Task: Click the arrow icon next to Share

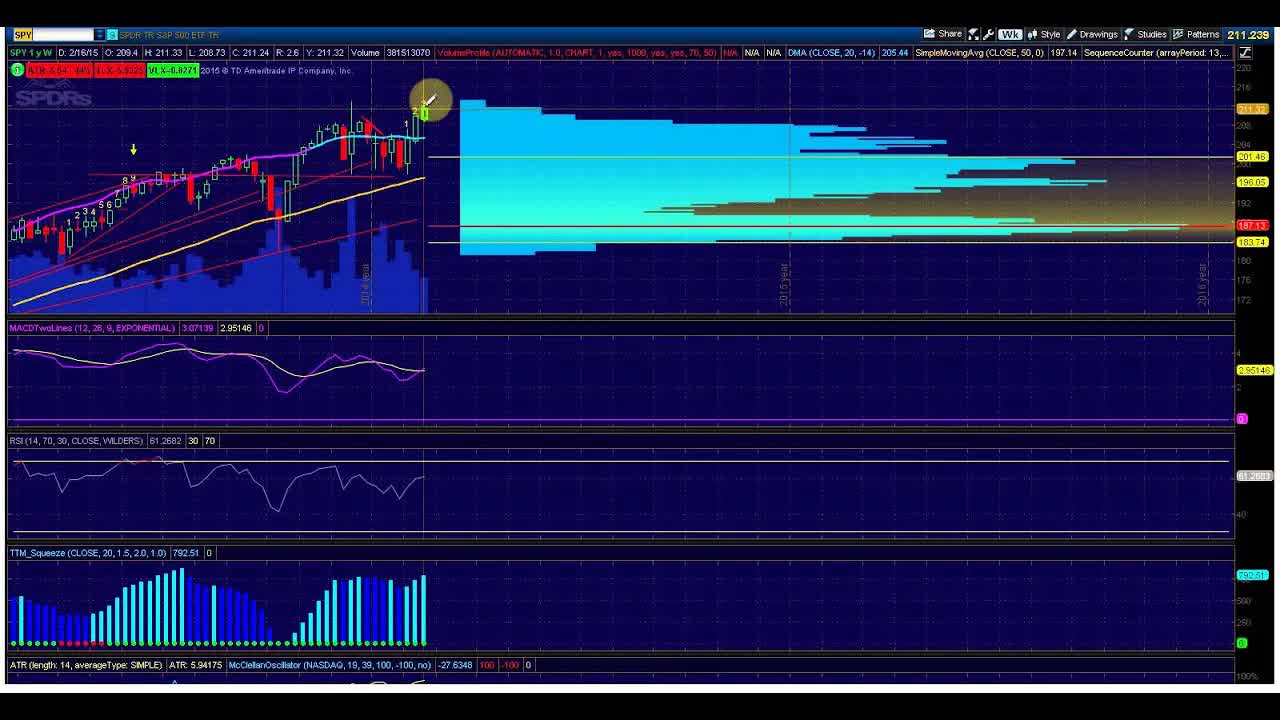Action: point(973,35)
